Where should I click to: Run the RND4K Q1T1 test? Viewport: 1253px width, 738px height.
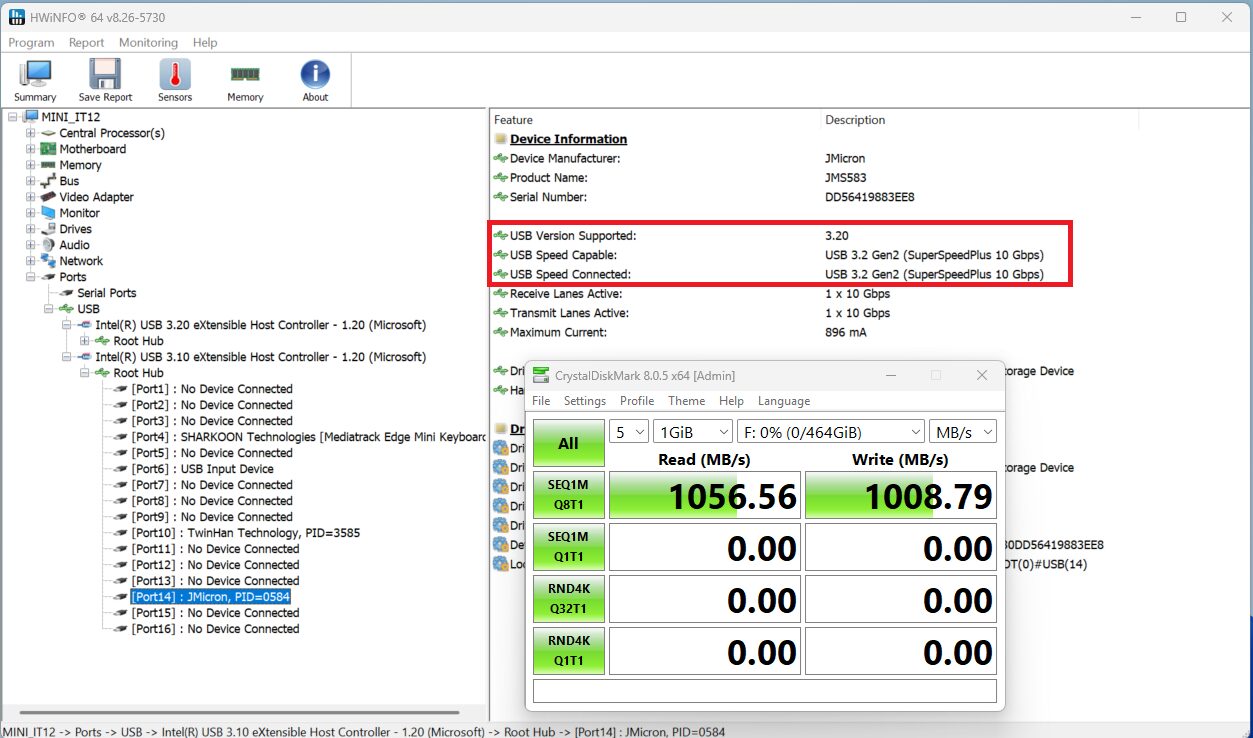tap(568, 652)
